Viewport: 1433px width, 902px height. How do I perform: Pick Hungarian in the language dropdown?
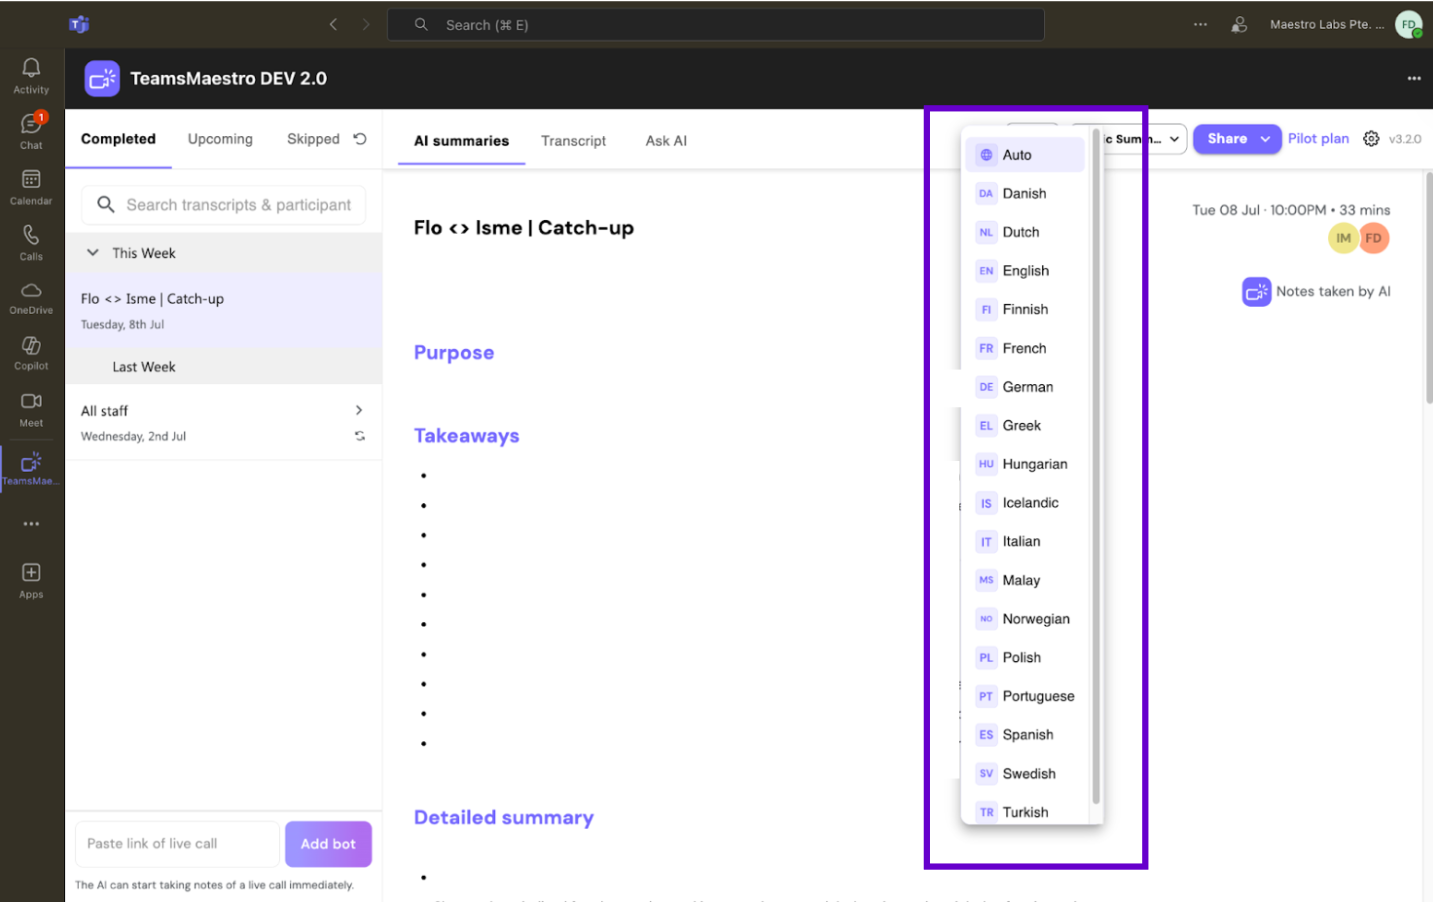pyautogui.click(x=1025, y=464)
